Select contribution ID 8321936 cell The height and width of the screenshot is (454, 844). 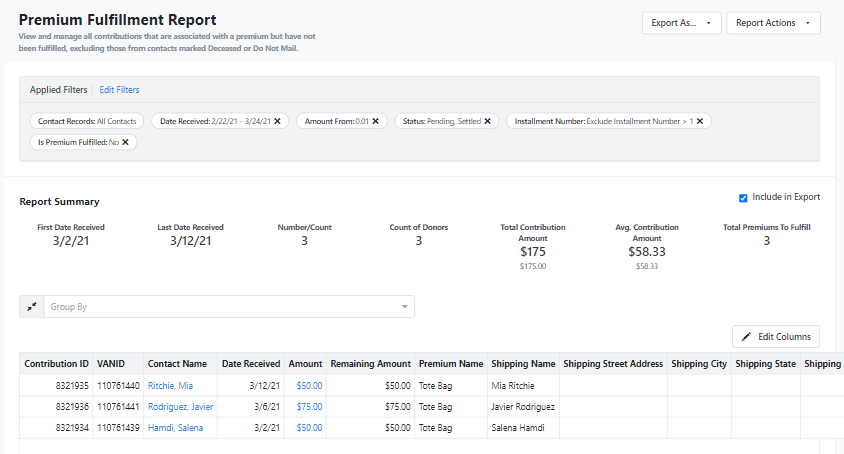pyautogui.click(x=56, y=407)
